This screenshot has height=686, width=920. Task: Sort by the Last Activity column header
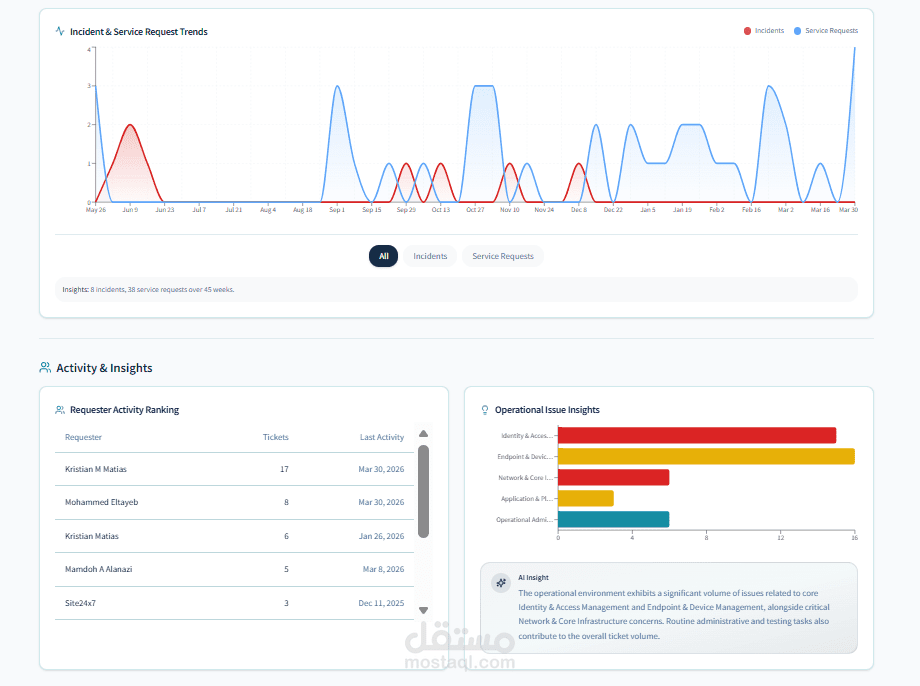click(x=382, y=437)
